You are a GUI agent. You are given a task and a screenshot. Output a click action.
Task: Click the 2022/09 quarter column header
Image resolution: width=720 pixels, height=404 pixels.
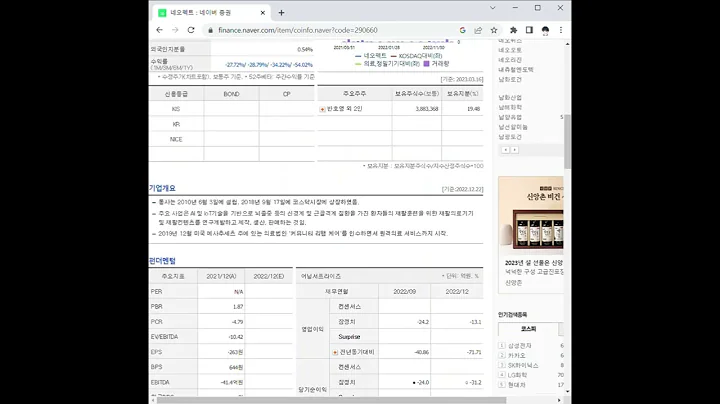click(405, 292)
